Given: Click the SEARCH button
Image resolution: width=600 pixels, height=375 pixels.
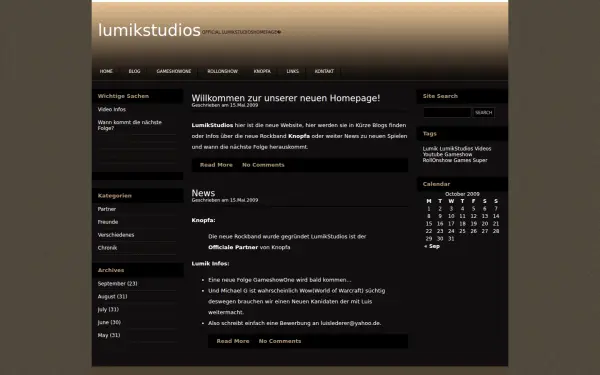Looking at the screenshot, I should 484,112.
